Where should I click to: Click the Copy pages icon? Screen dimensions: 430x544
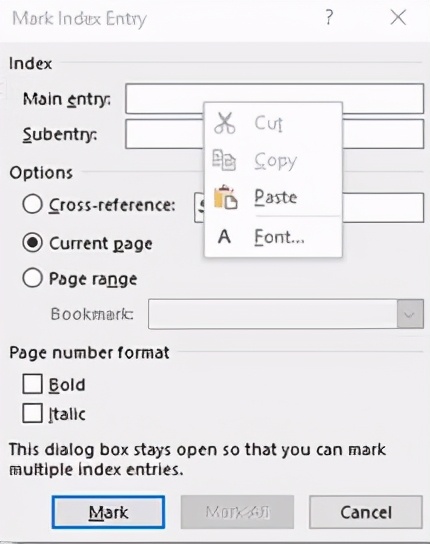point(224,160)
